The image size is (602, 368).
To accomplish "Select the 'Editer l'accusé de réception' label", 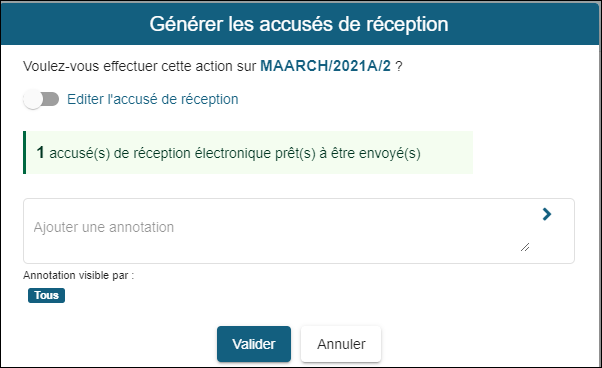I will click(x=152, y=99).
